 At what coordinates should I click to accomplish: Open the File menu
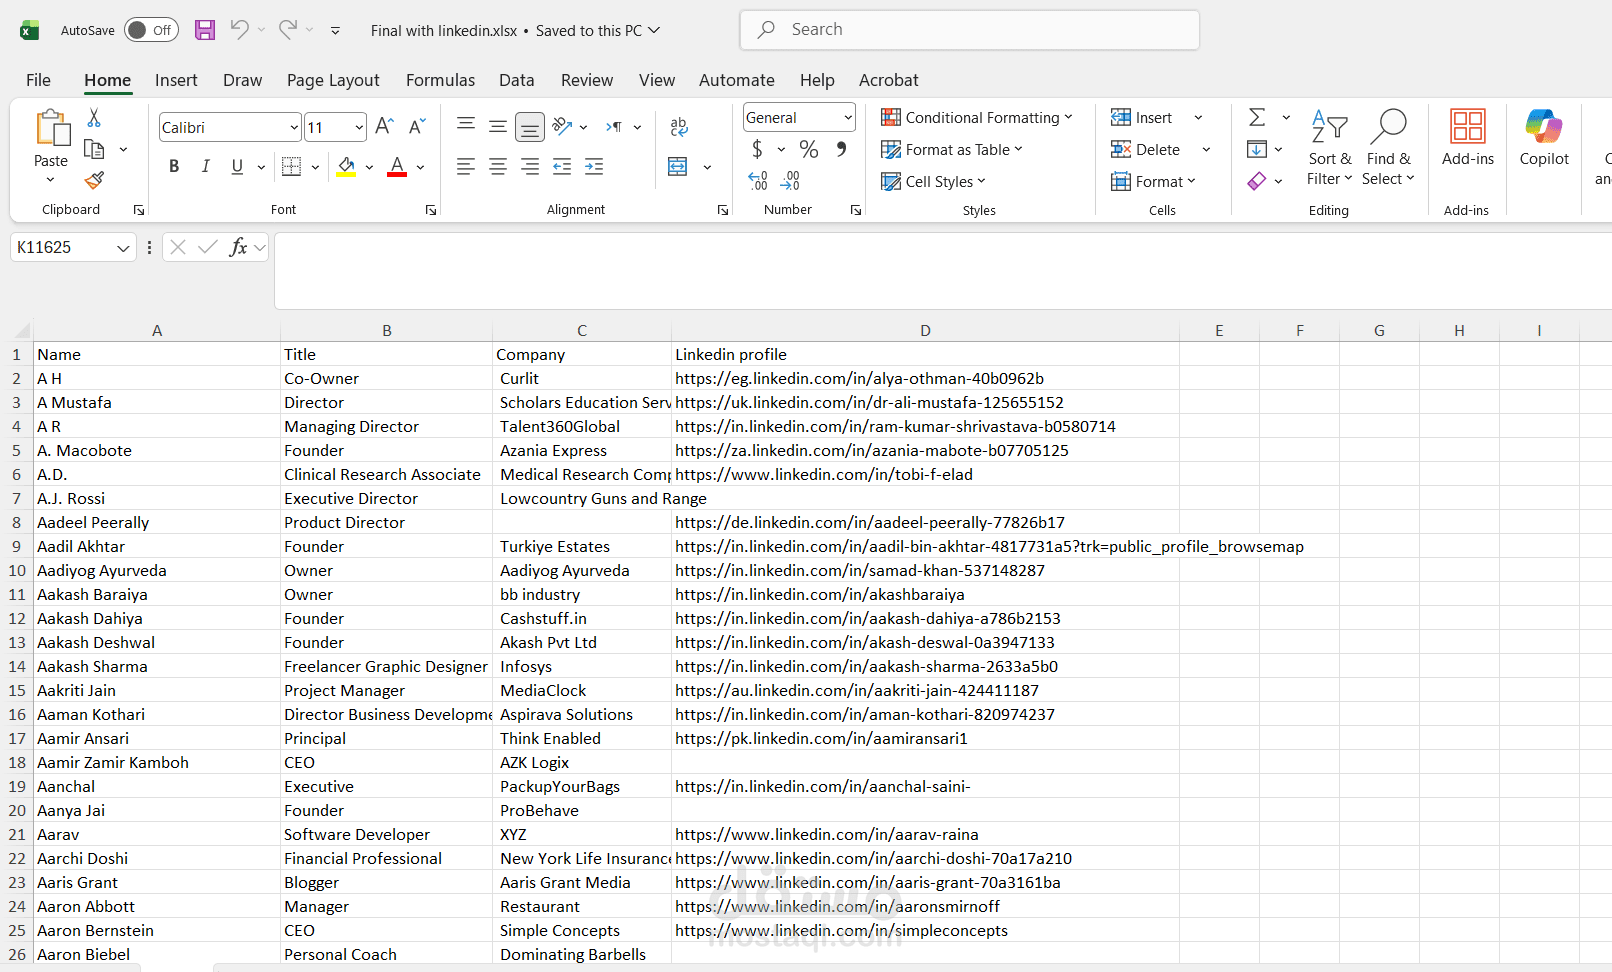pos(38,80)
